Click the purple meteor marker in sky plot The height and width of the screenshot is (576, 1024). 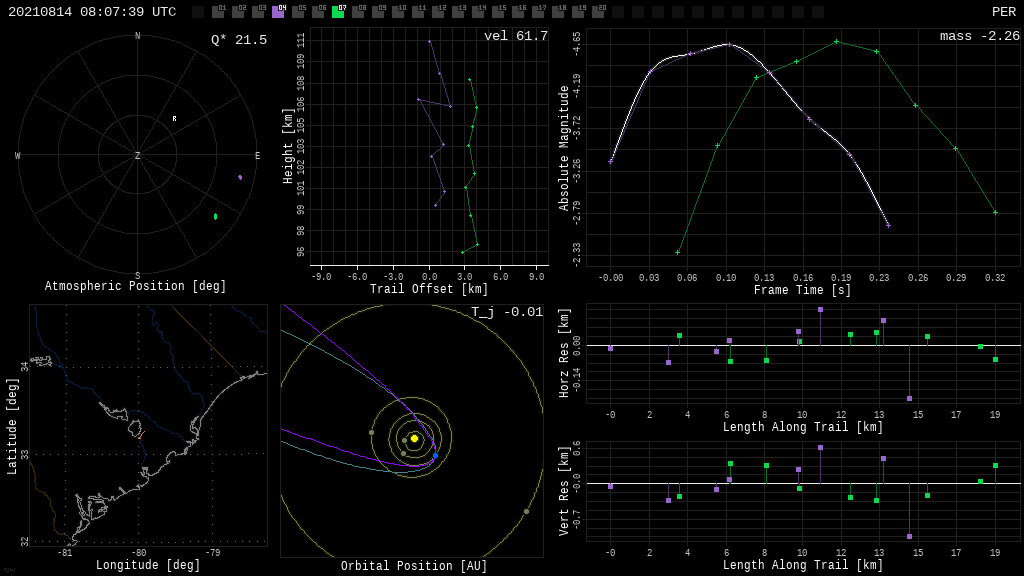(240, 177)
